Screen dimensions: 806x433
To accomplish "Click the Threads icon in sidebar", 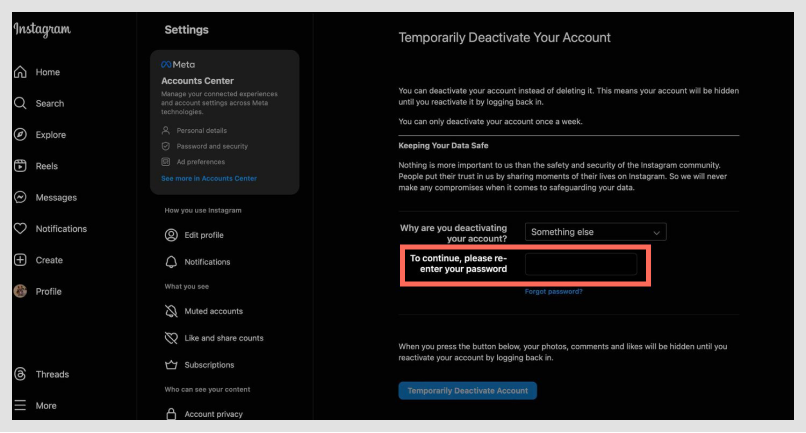I will (x=20, y=374).
